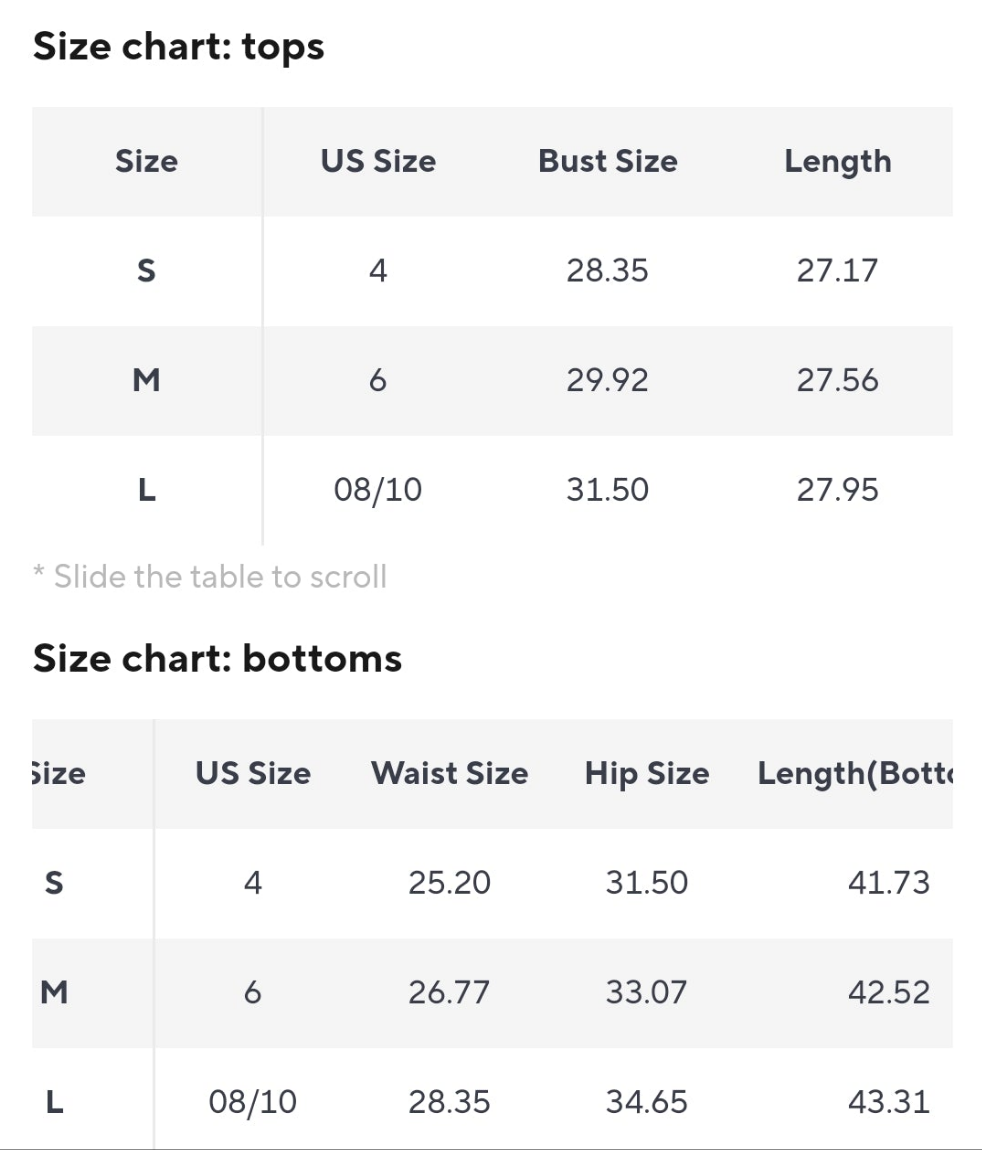Select the Length header in tops chart
Viewport: 982px width, 1150px height.
point(837,161)
